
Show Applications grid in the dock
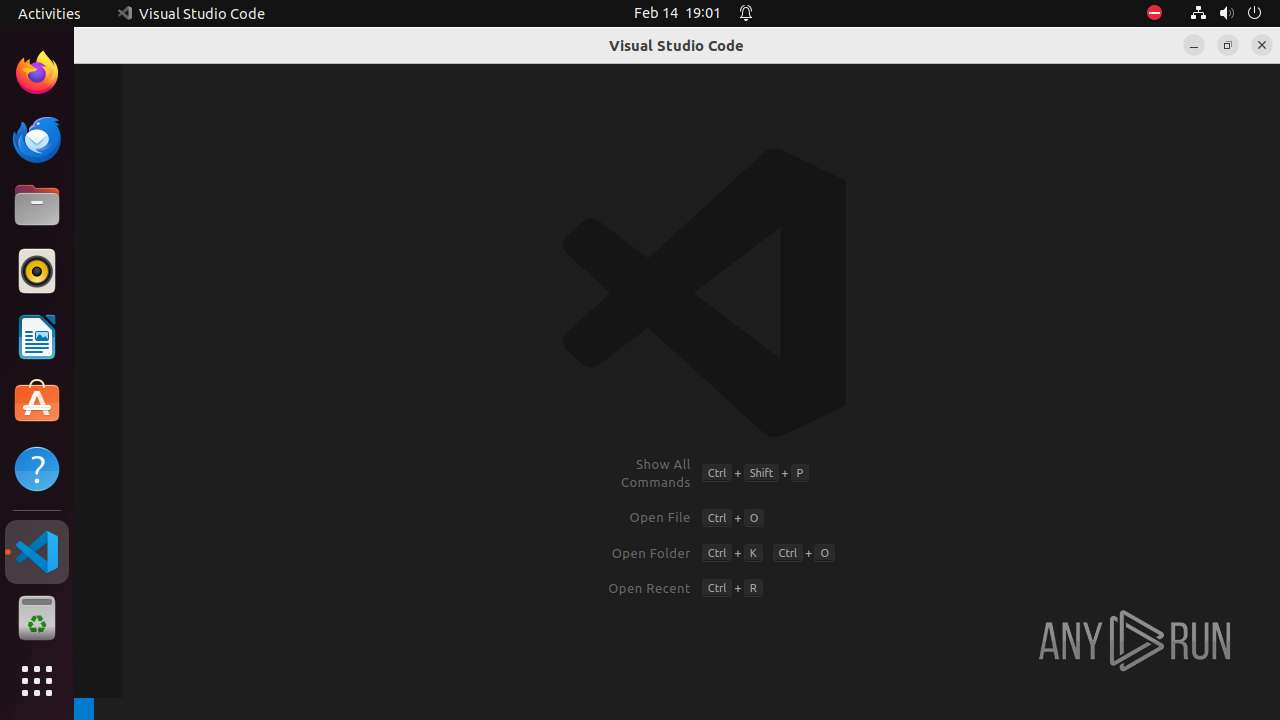tap(37, 681)
